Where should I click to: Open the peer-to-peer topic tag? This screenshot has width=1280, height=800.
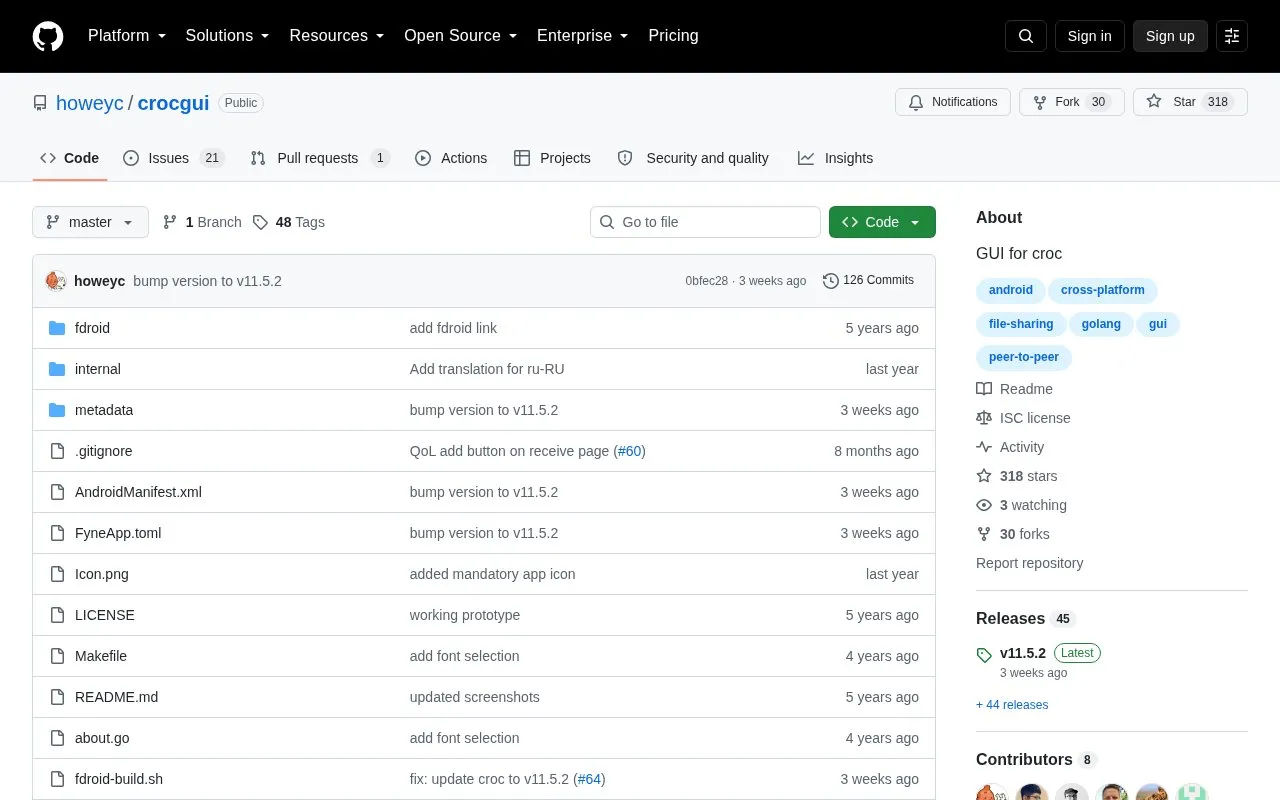coord(1024,357)
